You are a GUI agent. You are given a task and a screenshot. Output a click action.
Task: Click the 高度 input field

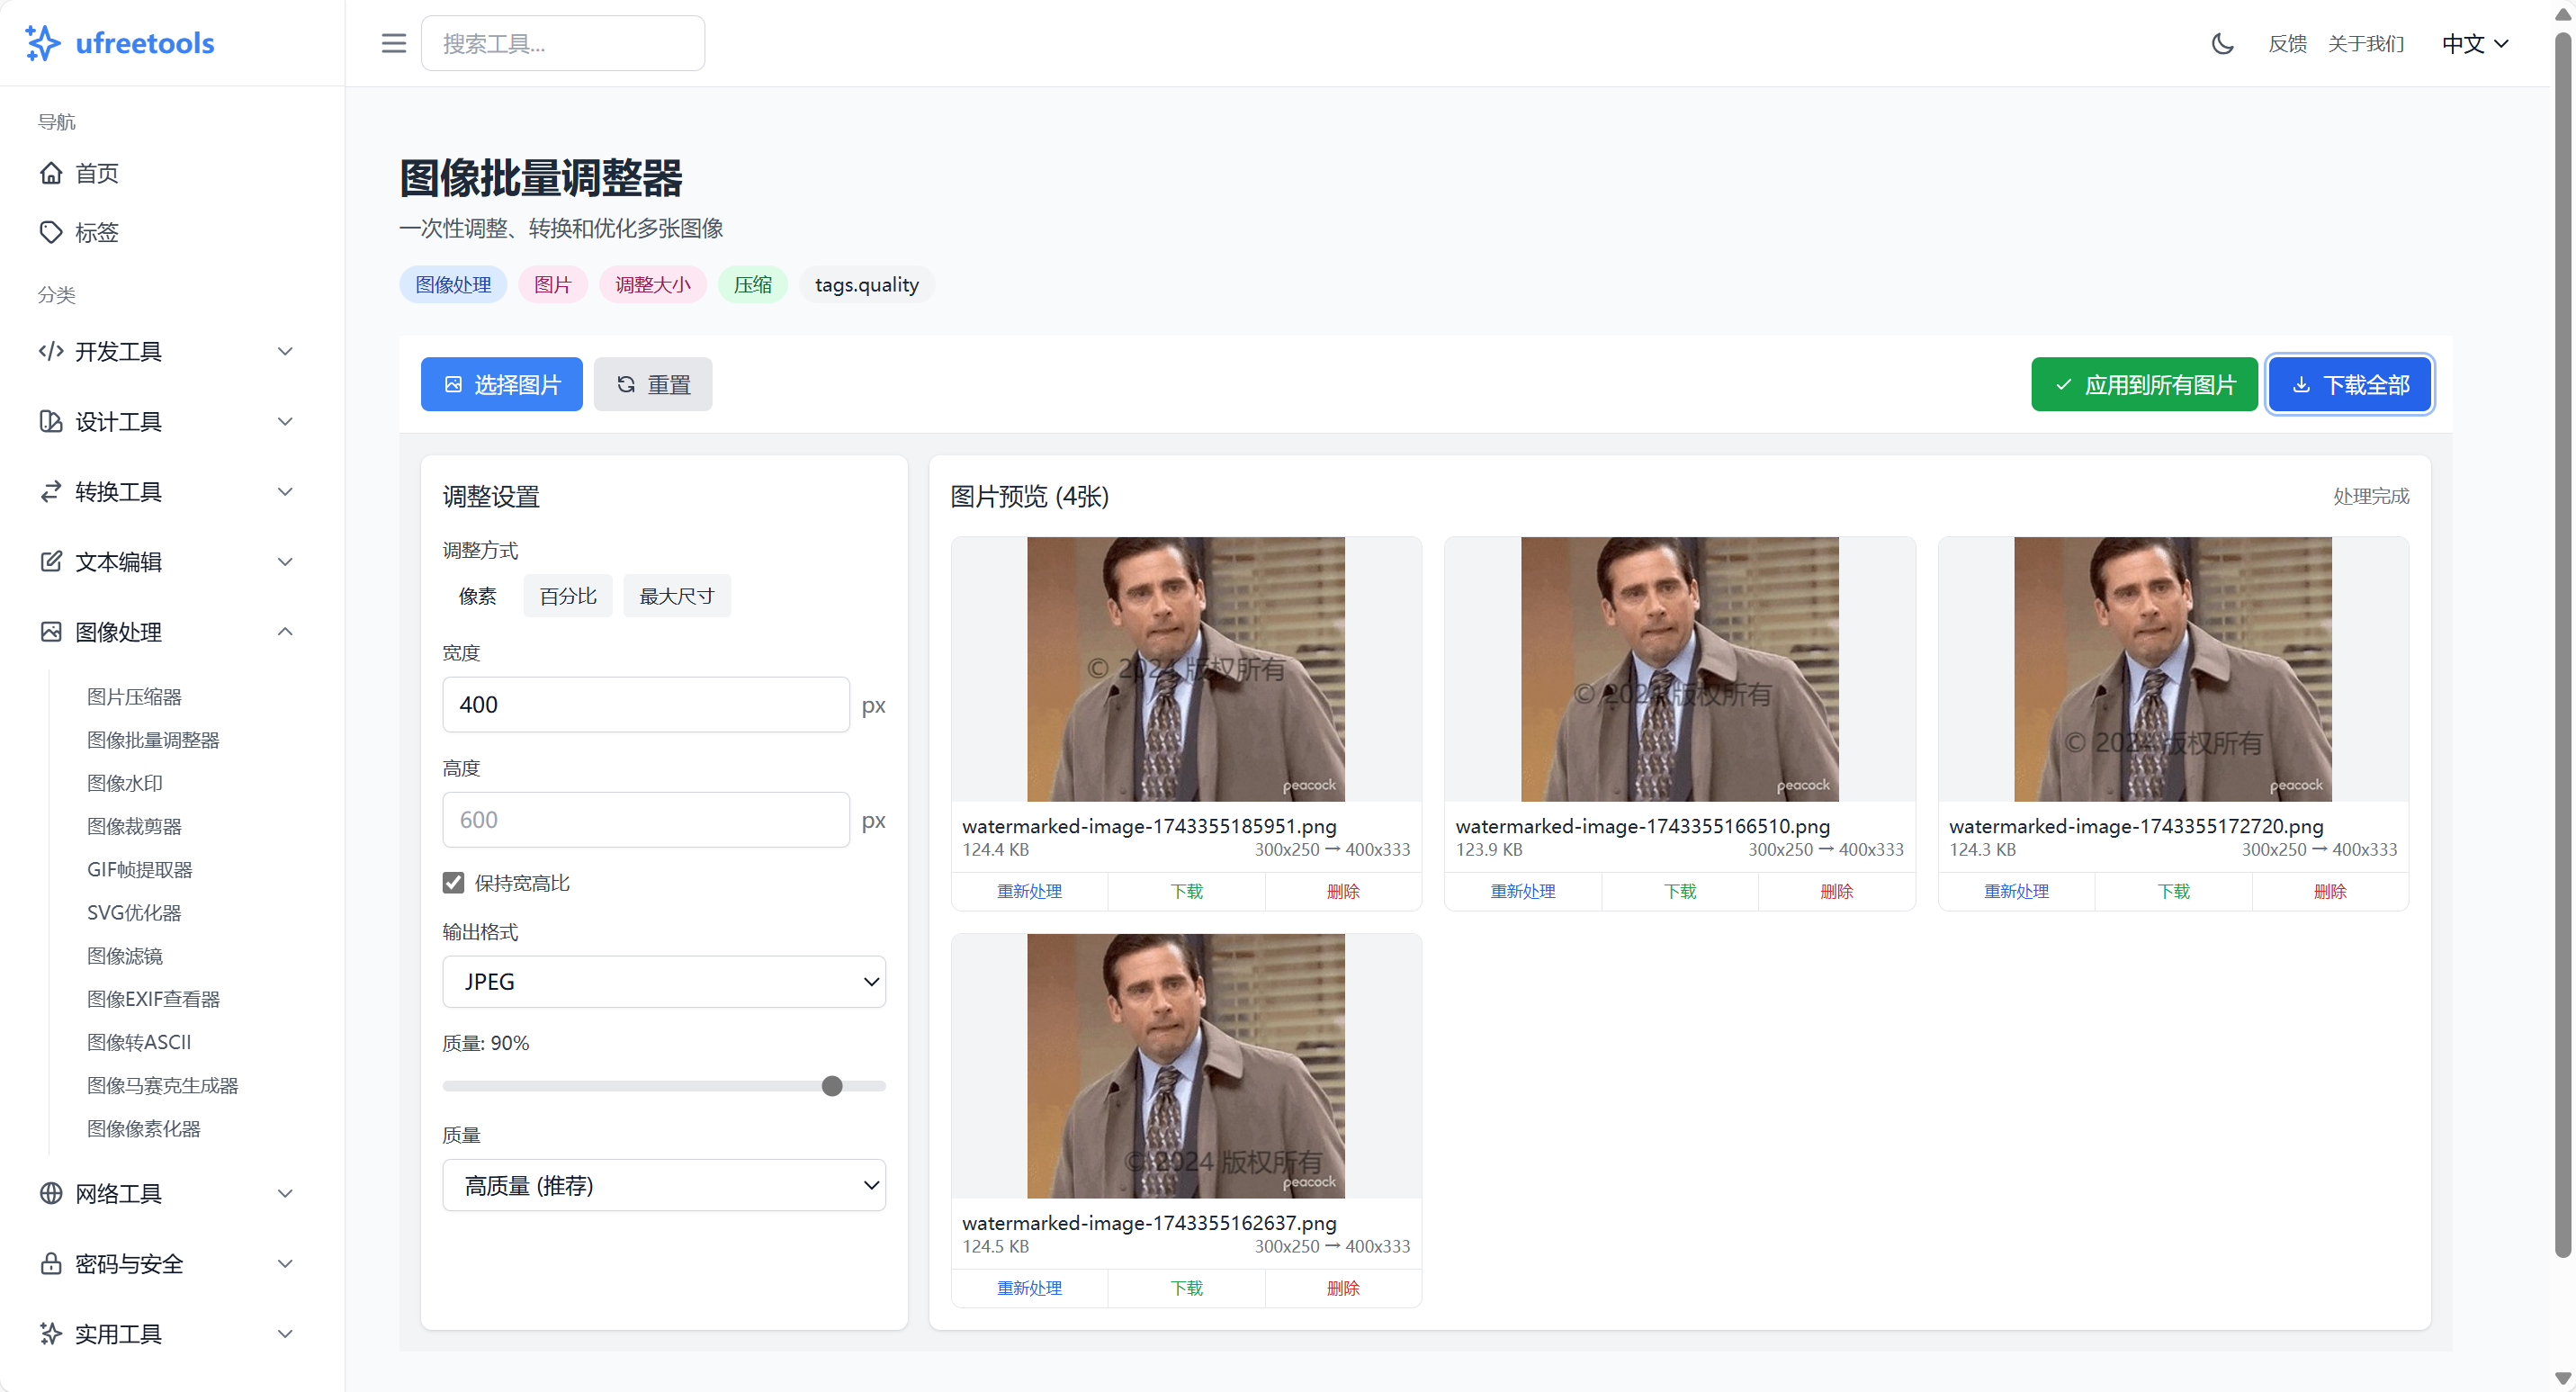point(646,820)
